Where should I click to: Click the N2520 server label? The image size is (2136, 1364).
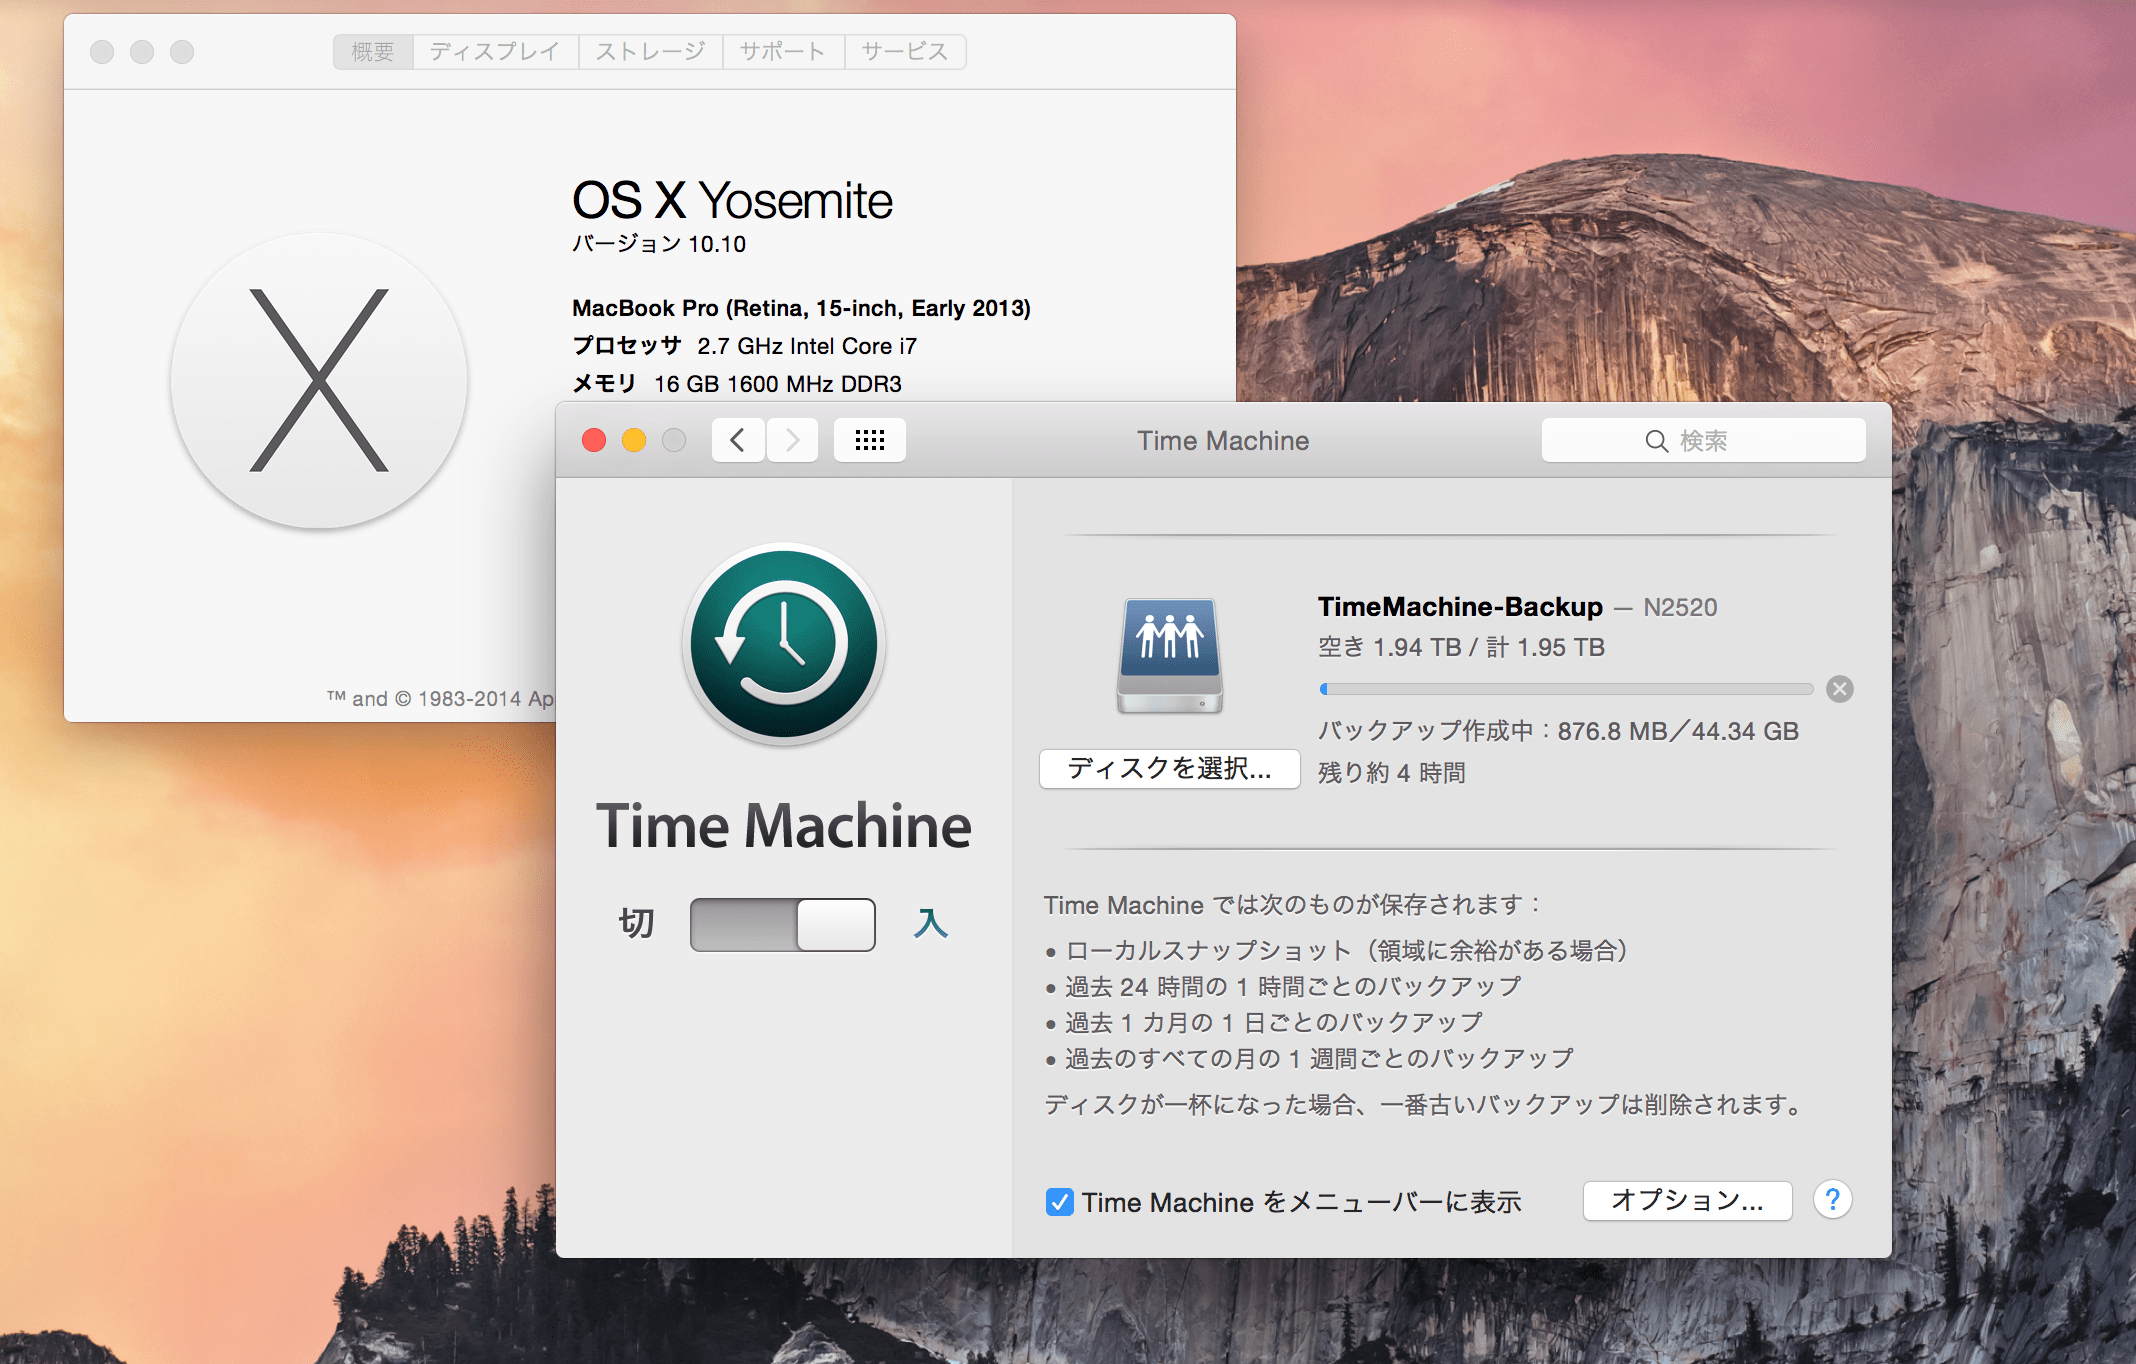[1680, 607]
